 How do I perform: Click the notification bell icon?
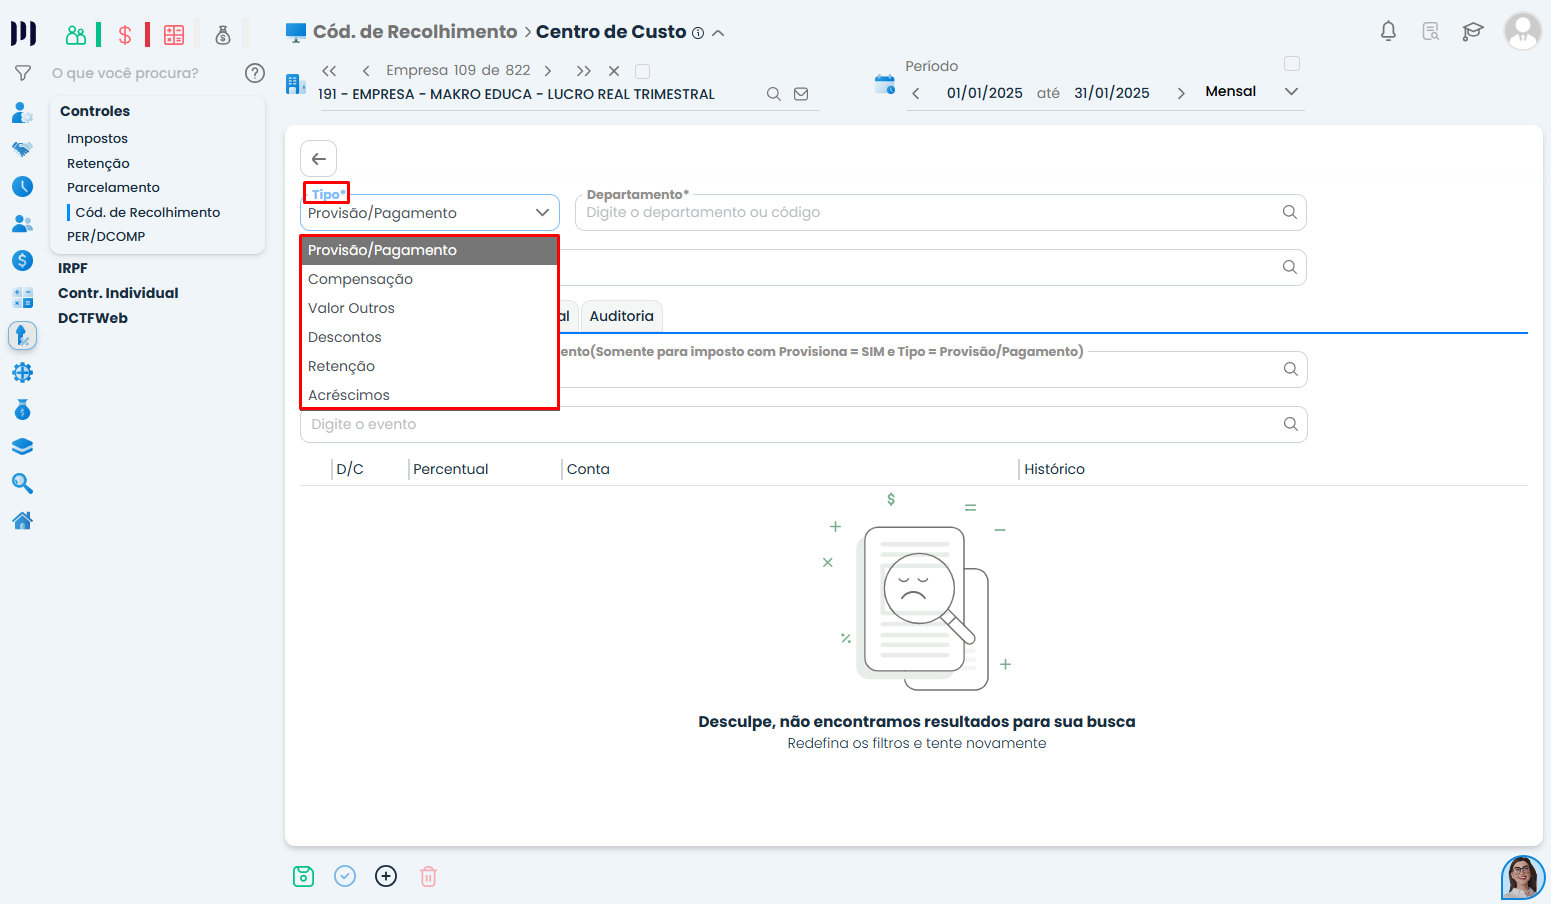[1388, 31]
